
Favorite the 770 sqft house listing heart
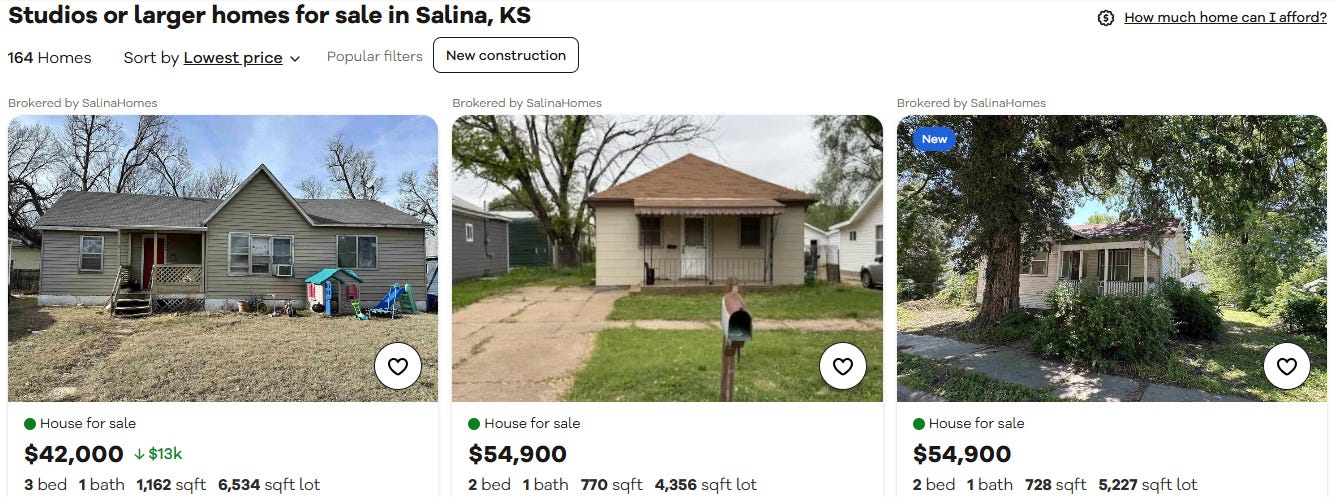[843, 367]
